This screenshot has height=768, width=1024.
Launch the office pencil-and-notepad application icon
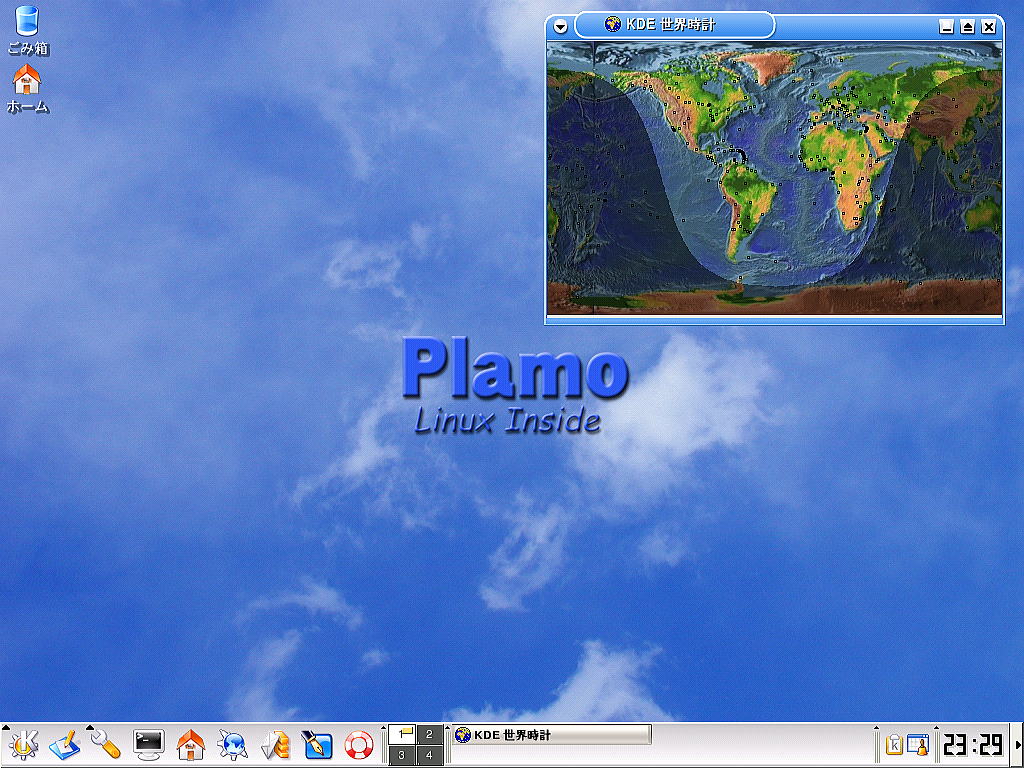(65, 744)
